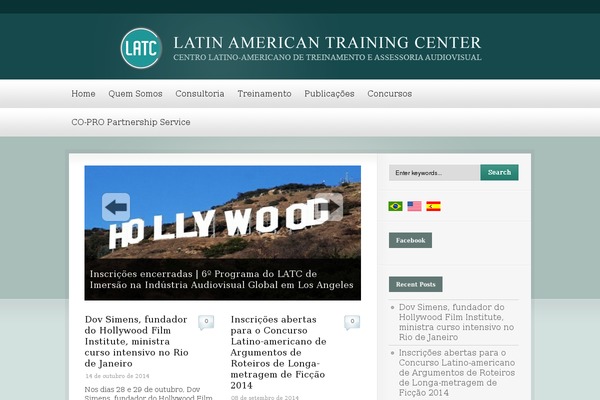Open the Publicações menu
The height and width of the screenshot is (400, 600).
click(329, 94)
